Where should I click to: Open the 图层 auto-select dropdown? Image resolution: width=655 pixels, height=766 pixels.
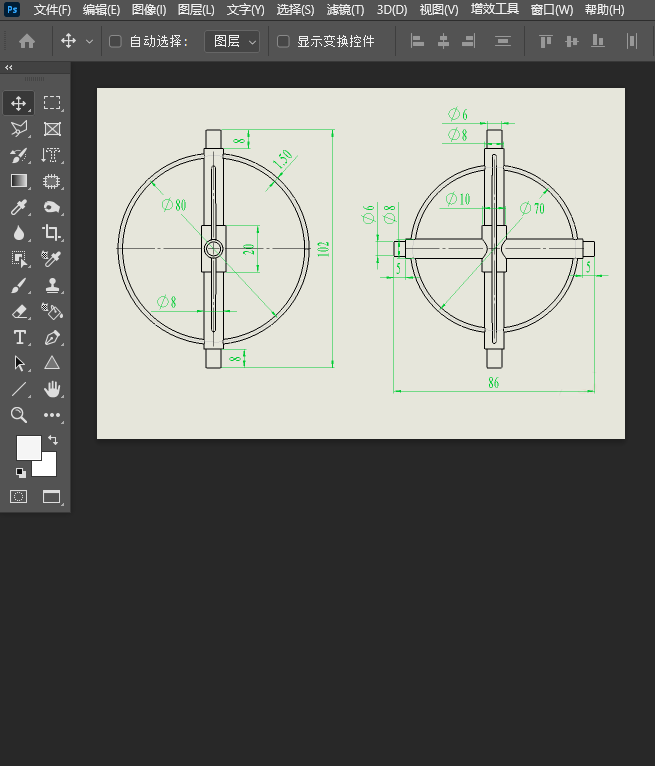[x=232, y=42]
